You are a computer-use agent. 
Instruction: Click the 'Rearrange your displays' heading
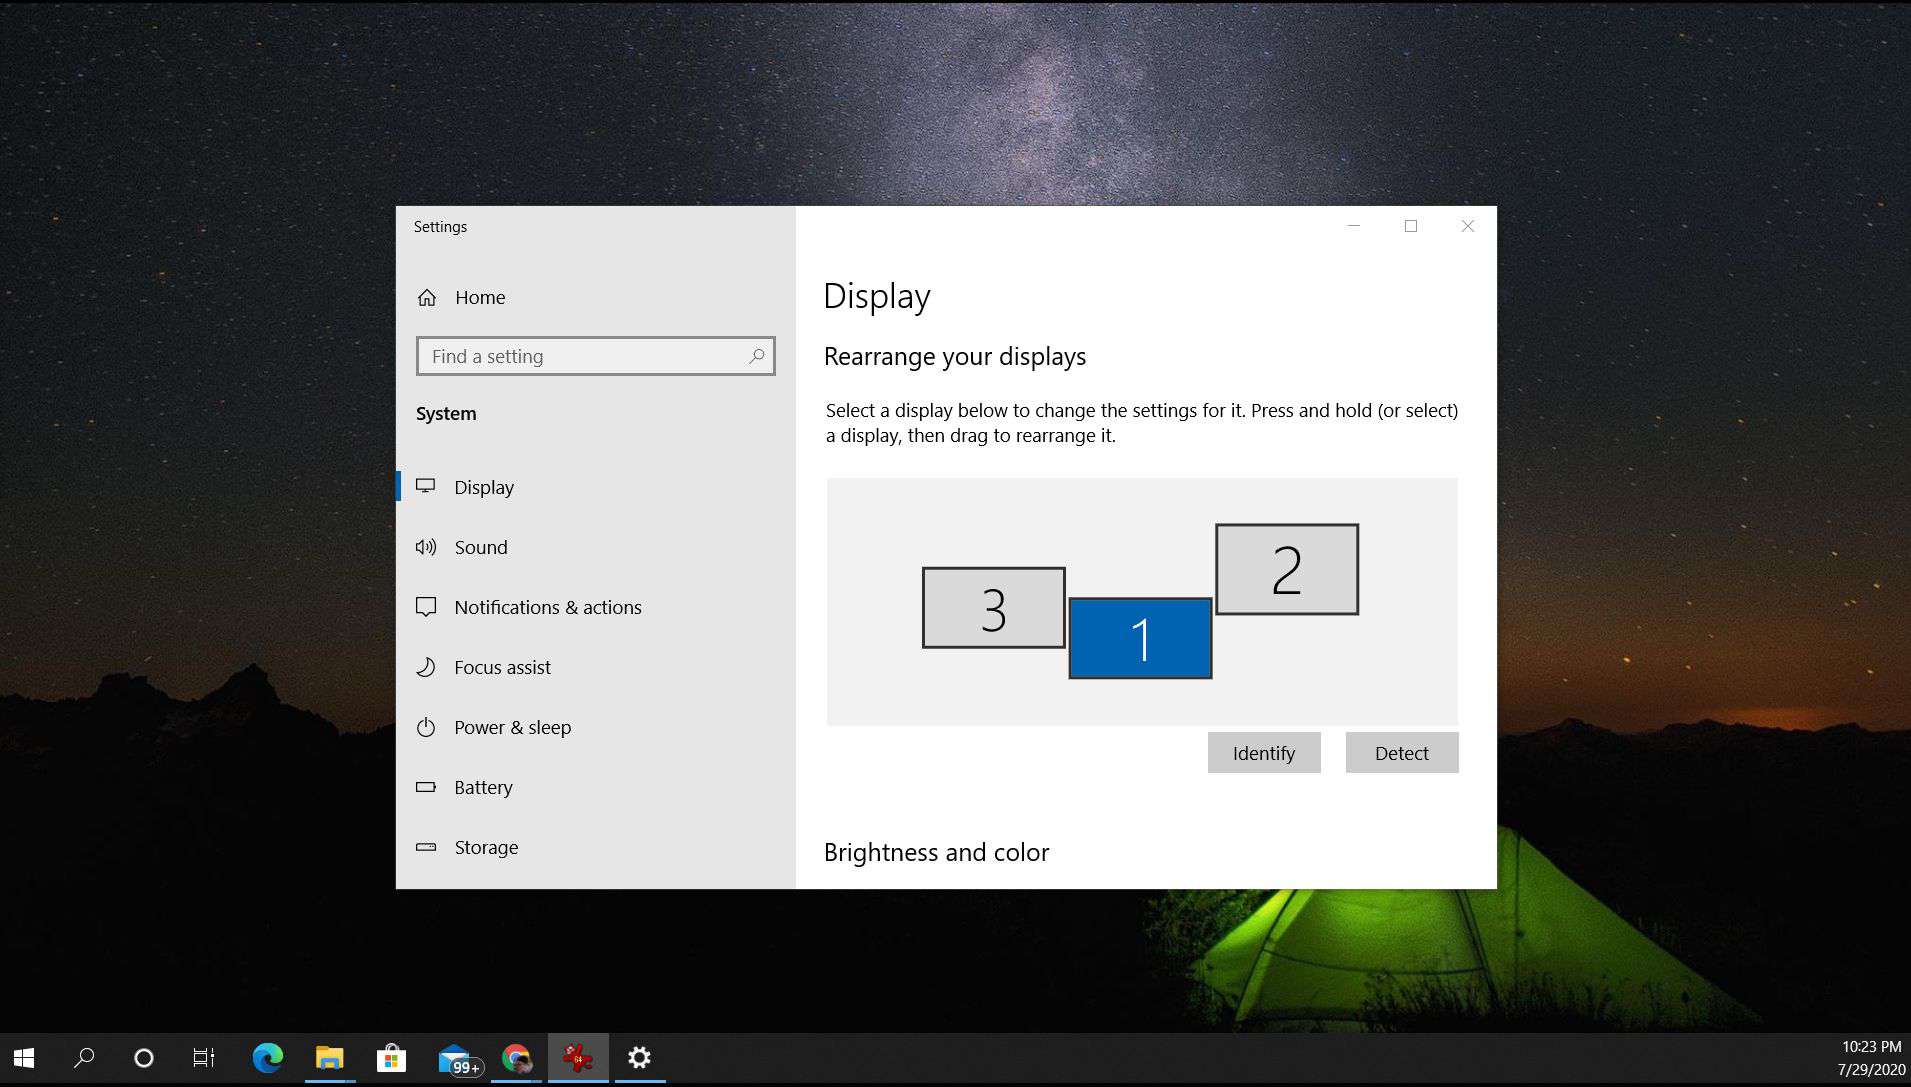[x=955, y=357]
